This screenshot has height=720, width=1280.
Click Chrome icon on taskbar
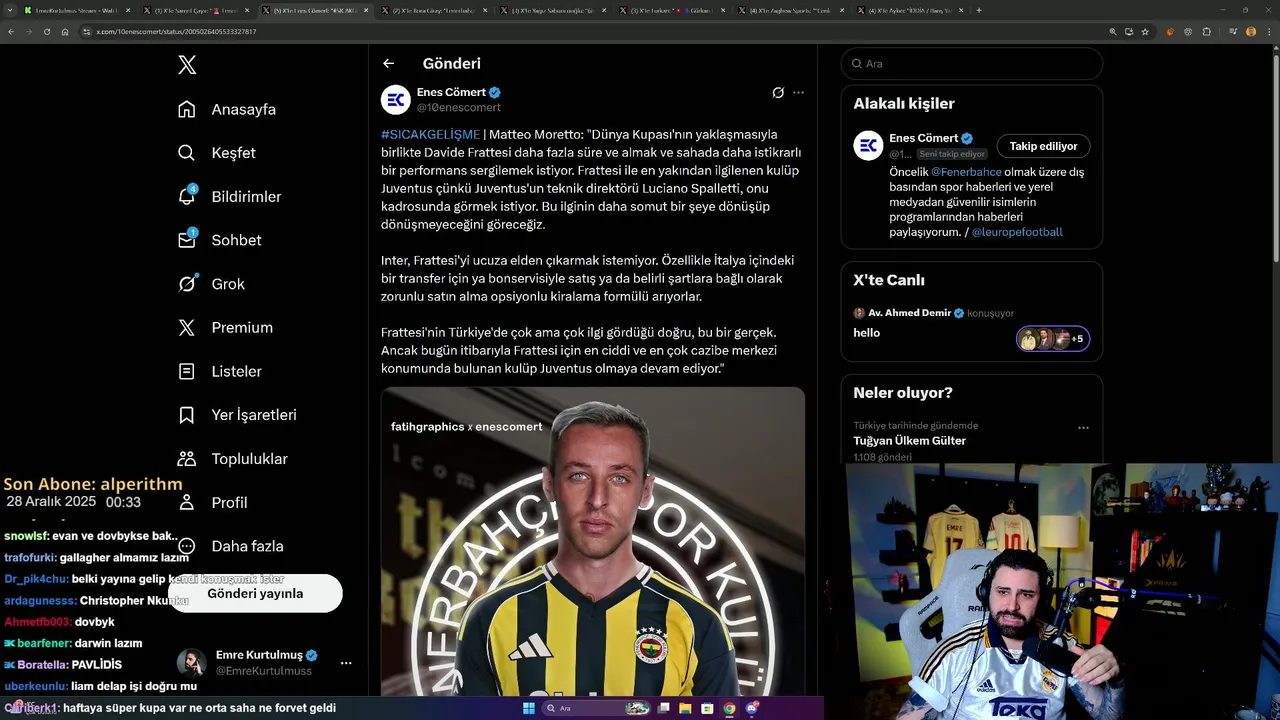pyautogui.click(x=729, y=708)
